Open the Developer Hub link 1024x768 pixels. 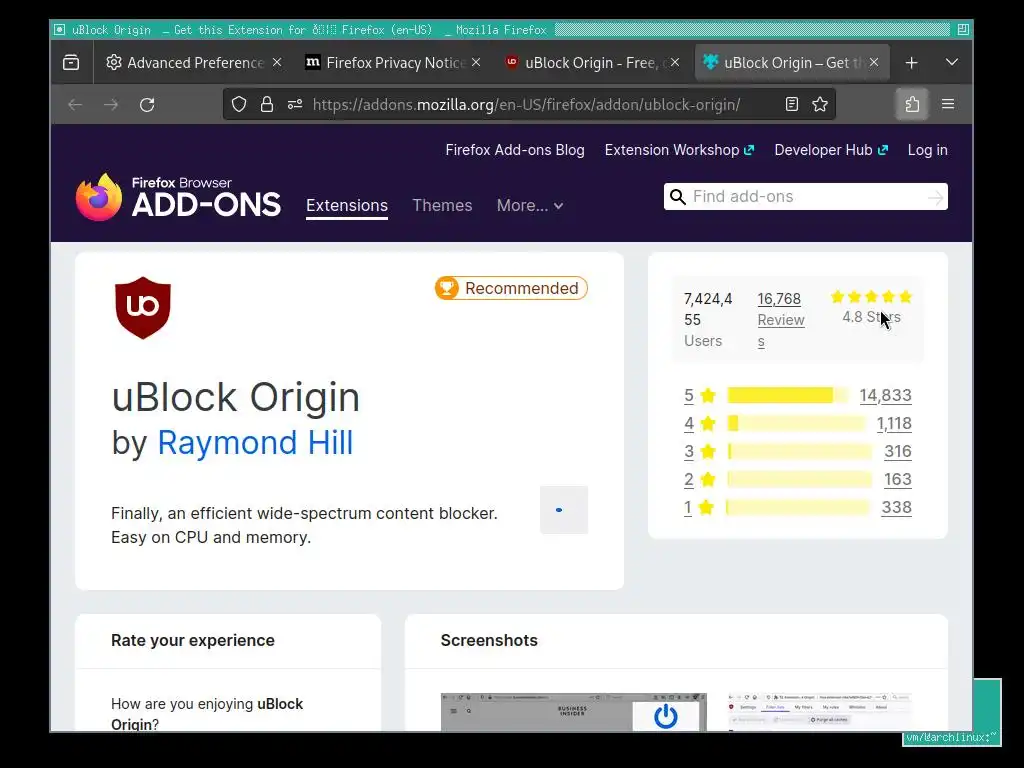(831, 150)
